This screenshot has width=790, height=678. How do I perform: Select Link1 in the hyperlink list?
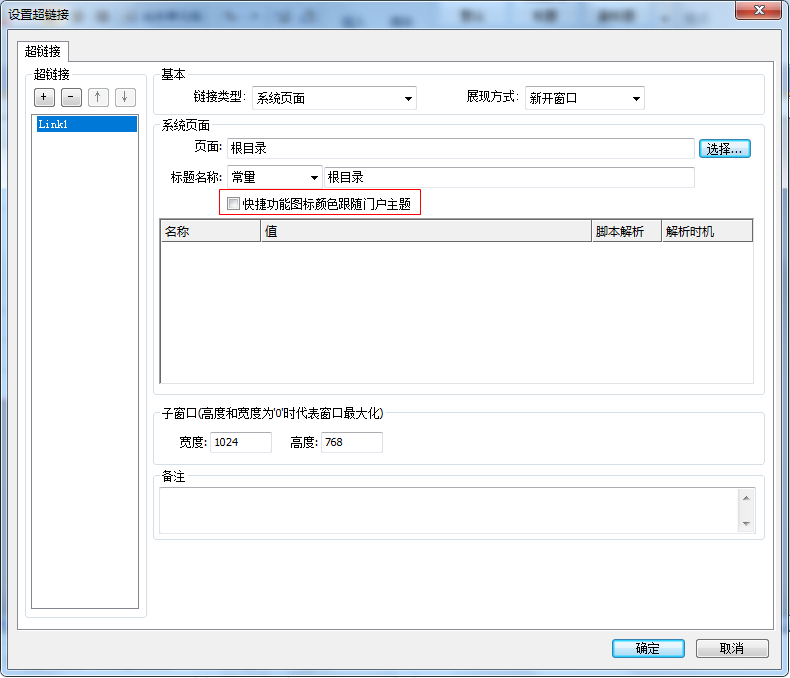85,124
